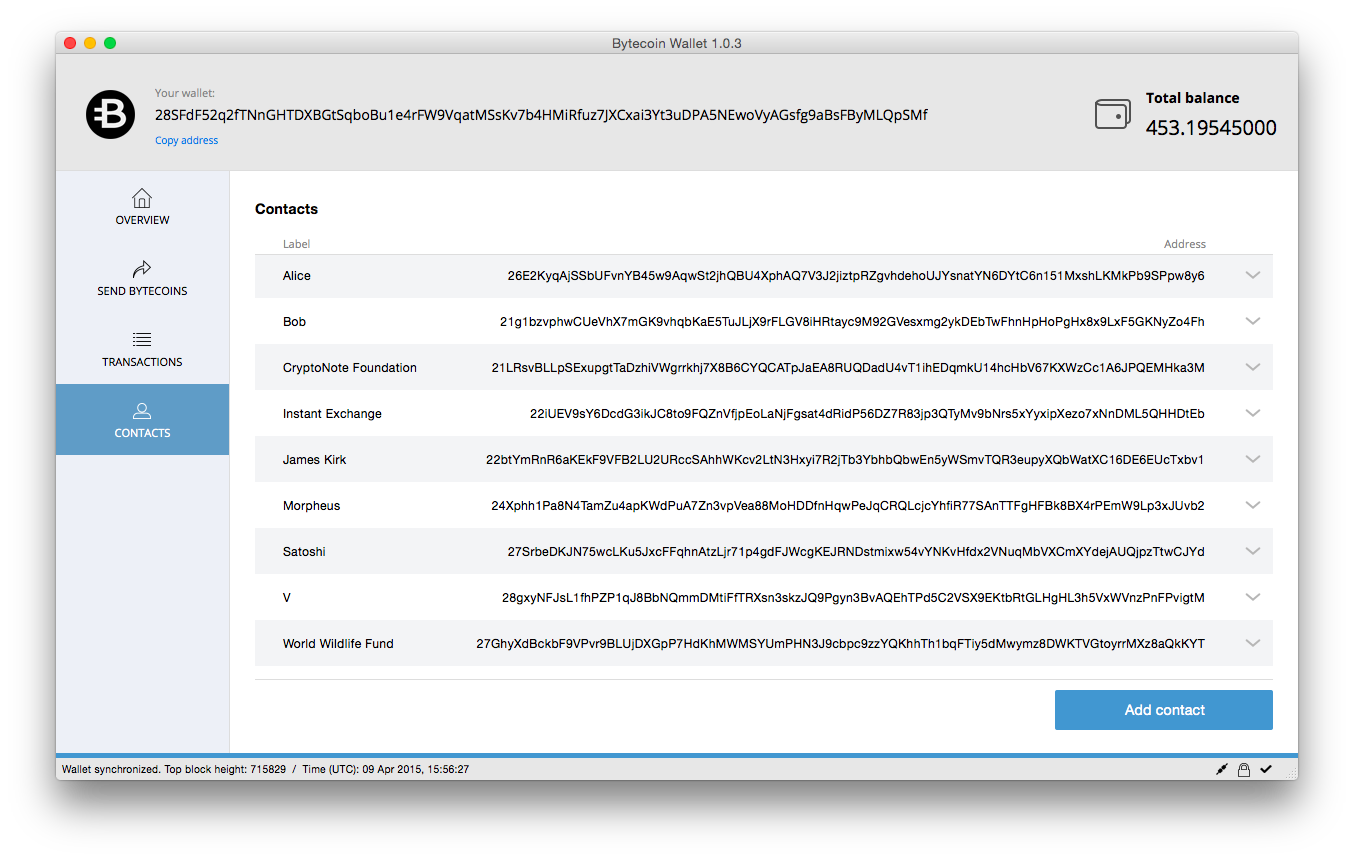Click the Contacts person icon
The width and height of the screenshot is (1354, 860).
[142, 411]
